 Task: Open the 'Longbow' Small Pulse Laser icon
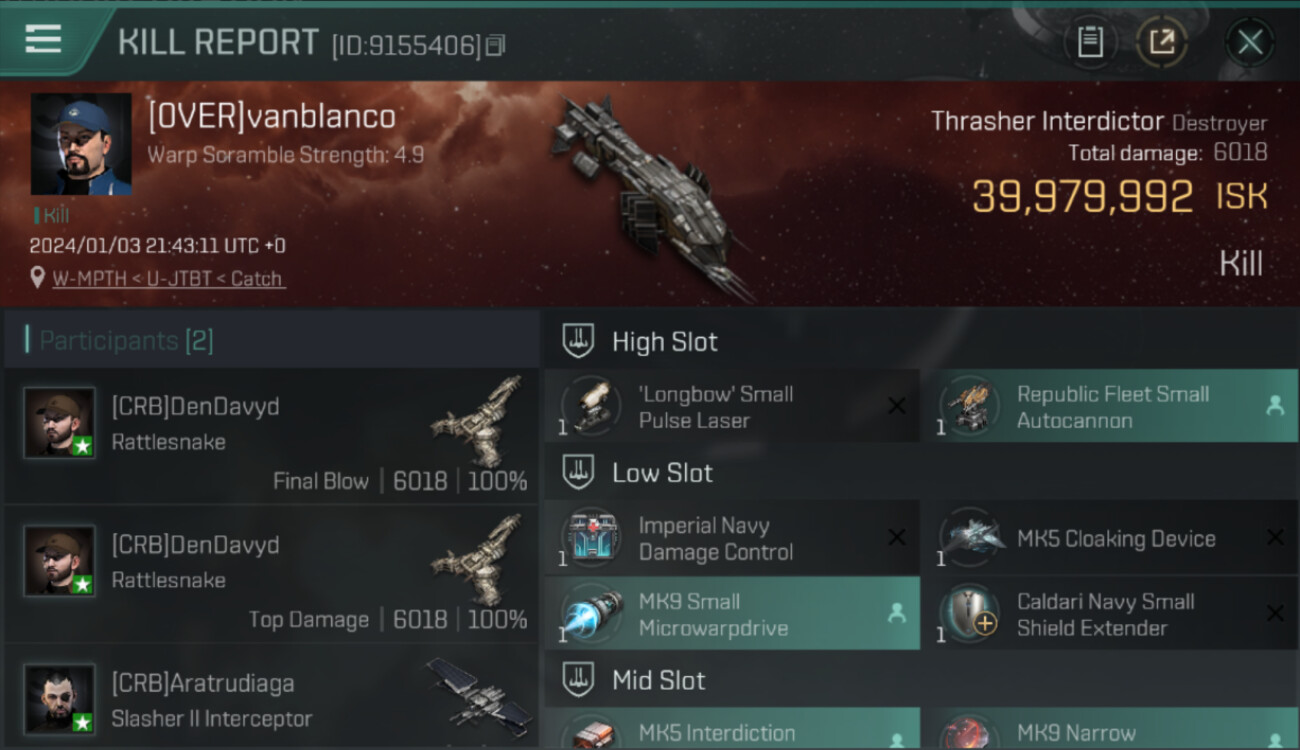[x=590, y=405]
